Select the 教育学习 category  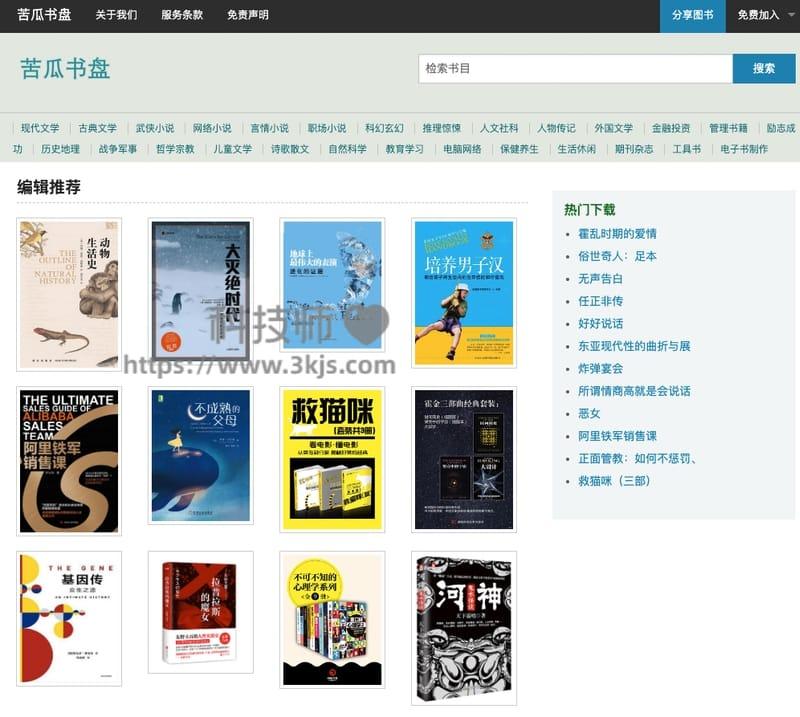click(405, 149)
